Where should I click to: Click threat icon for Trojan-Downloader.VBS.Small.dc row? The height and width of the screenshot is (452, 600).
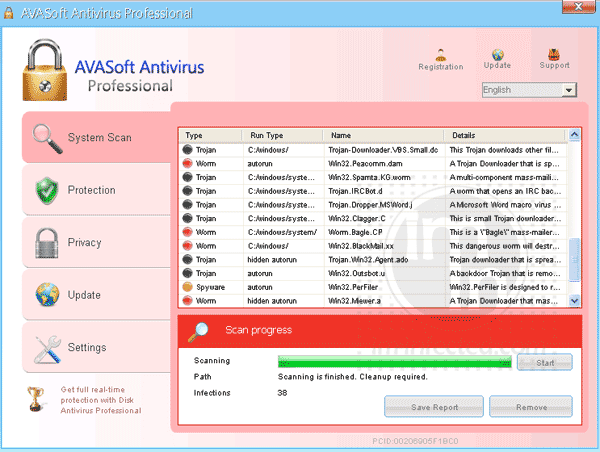click(x=188, y=150)
